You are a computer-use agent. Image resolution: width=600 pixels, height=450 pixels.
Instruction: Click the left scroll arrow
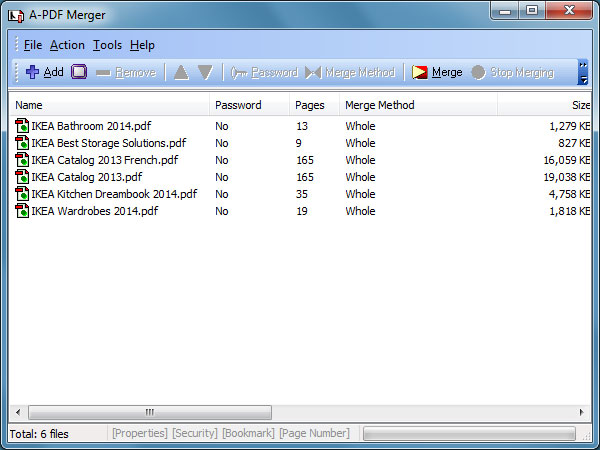point(18,412)
